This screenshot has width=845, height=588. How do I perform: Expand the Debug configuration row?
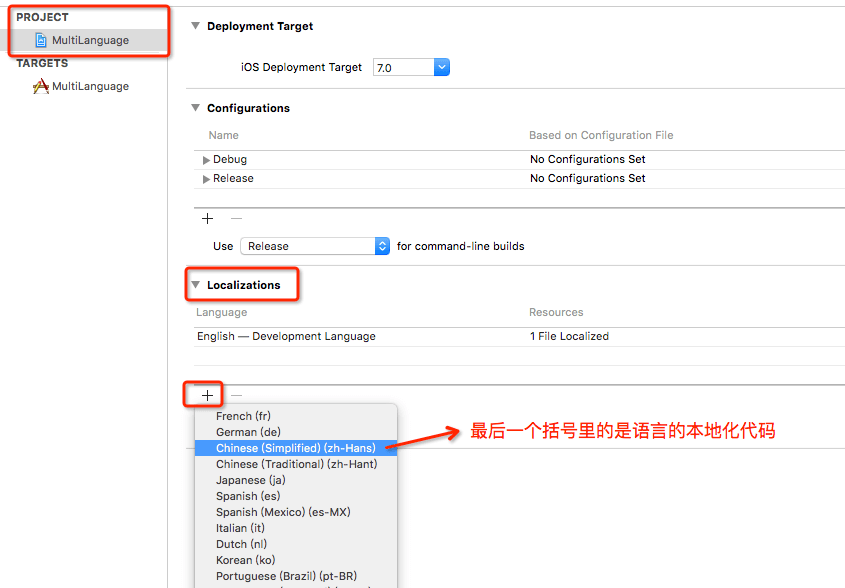pos(206,160)
